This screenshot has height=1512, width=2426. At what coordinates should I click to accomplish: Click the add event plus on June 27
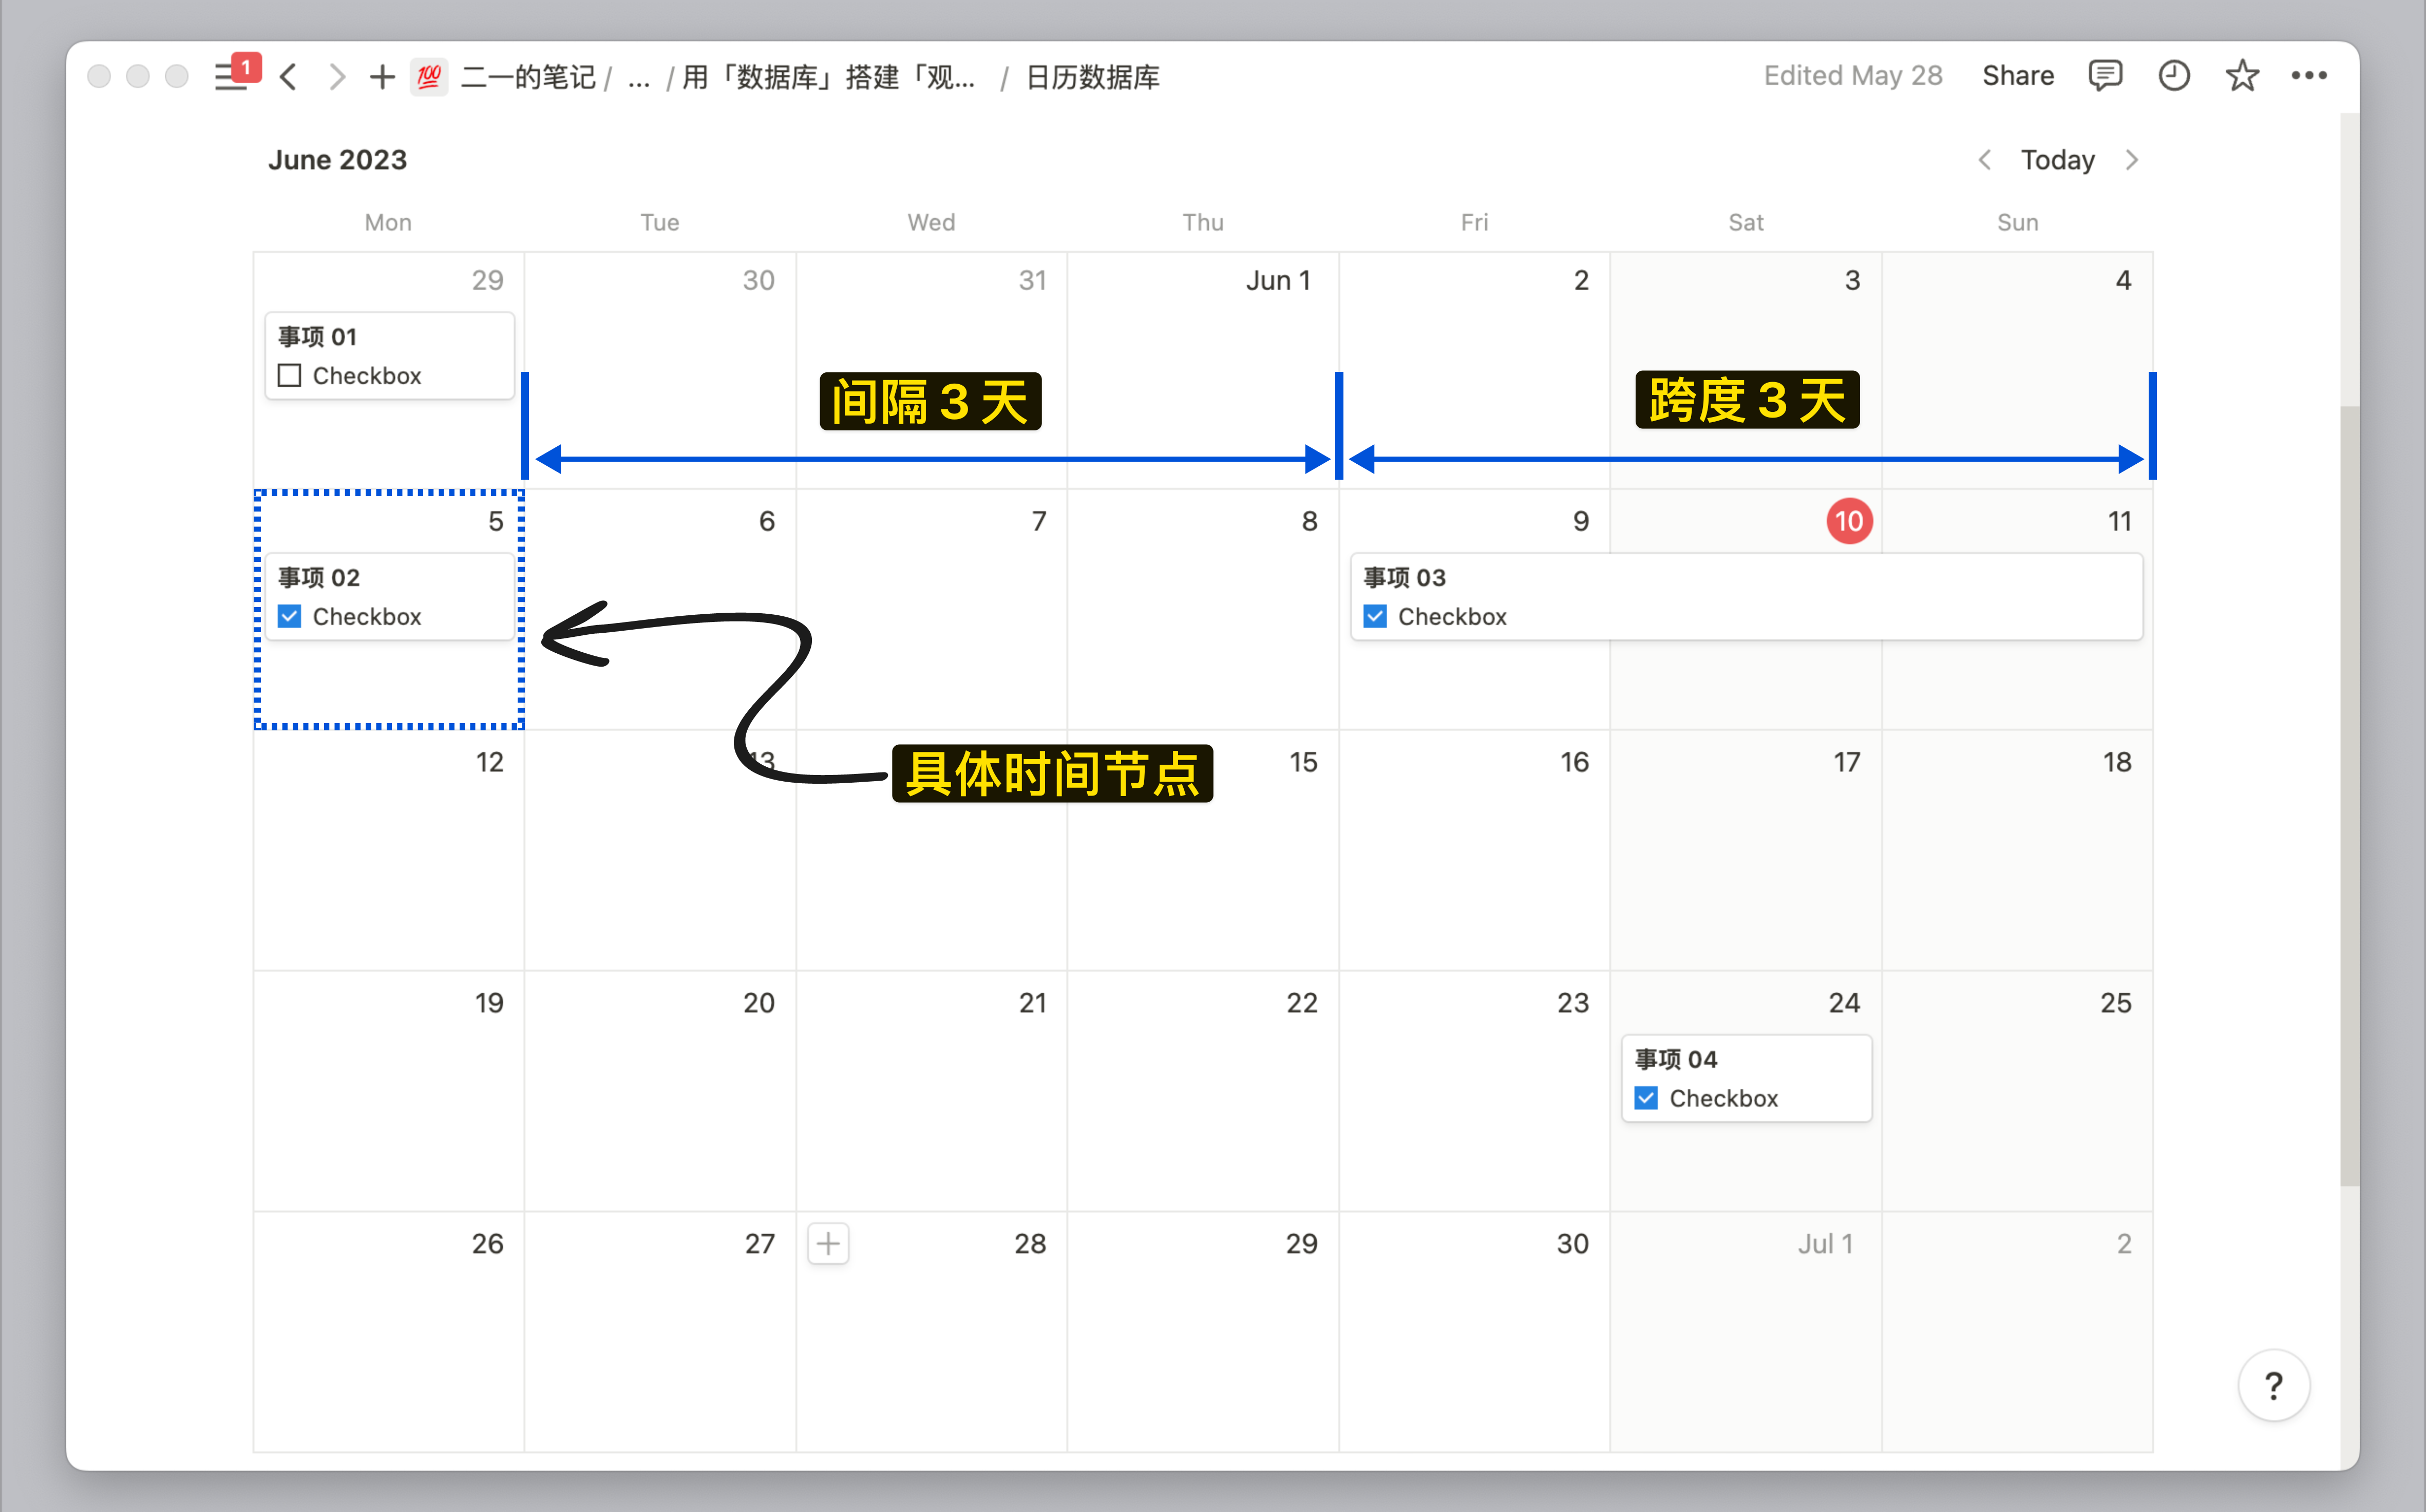829,1242
